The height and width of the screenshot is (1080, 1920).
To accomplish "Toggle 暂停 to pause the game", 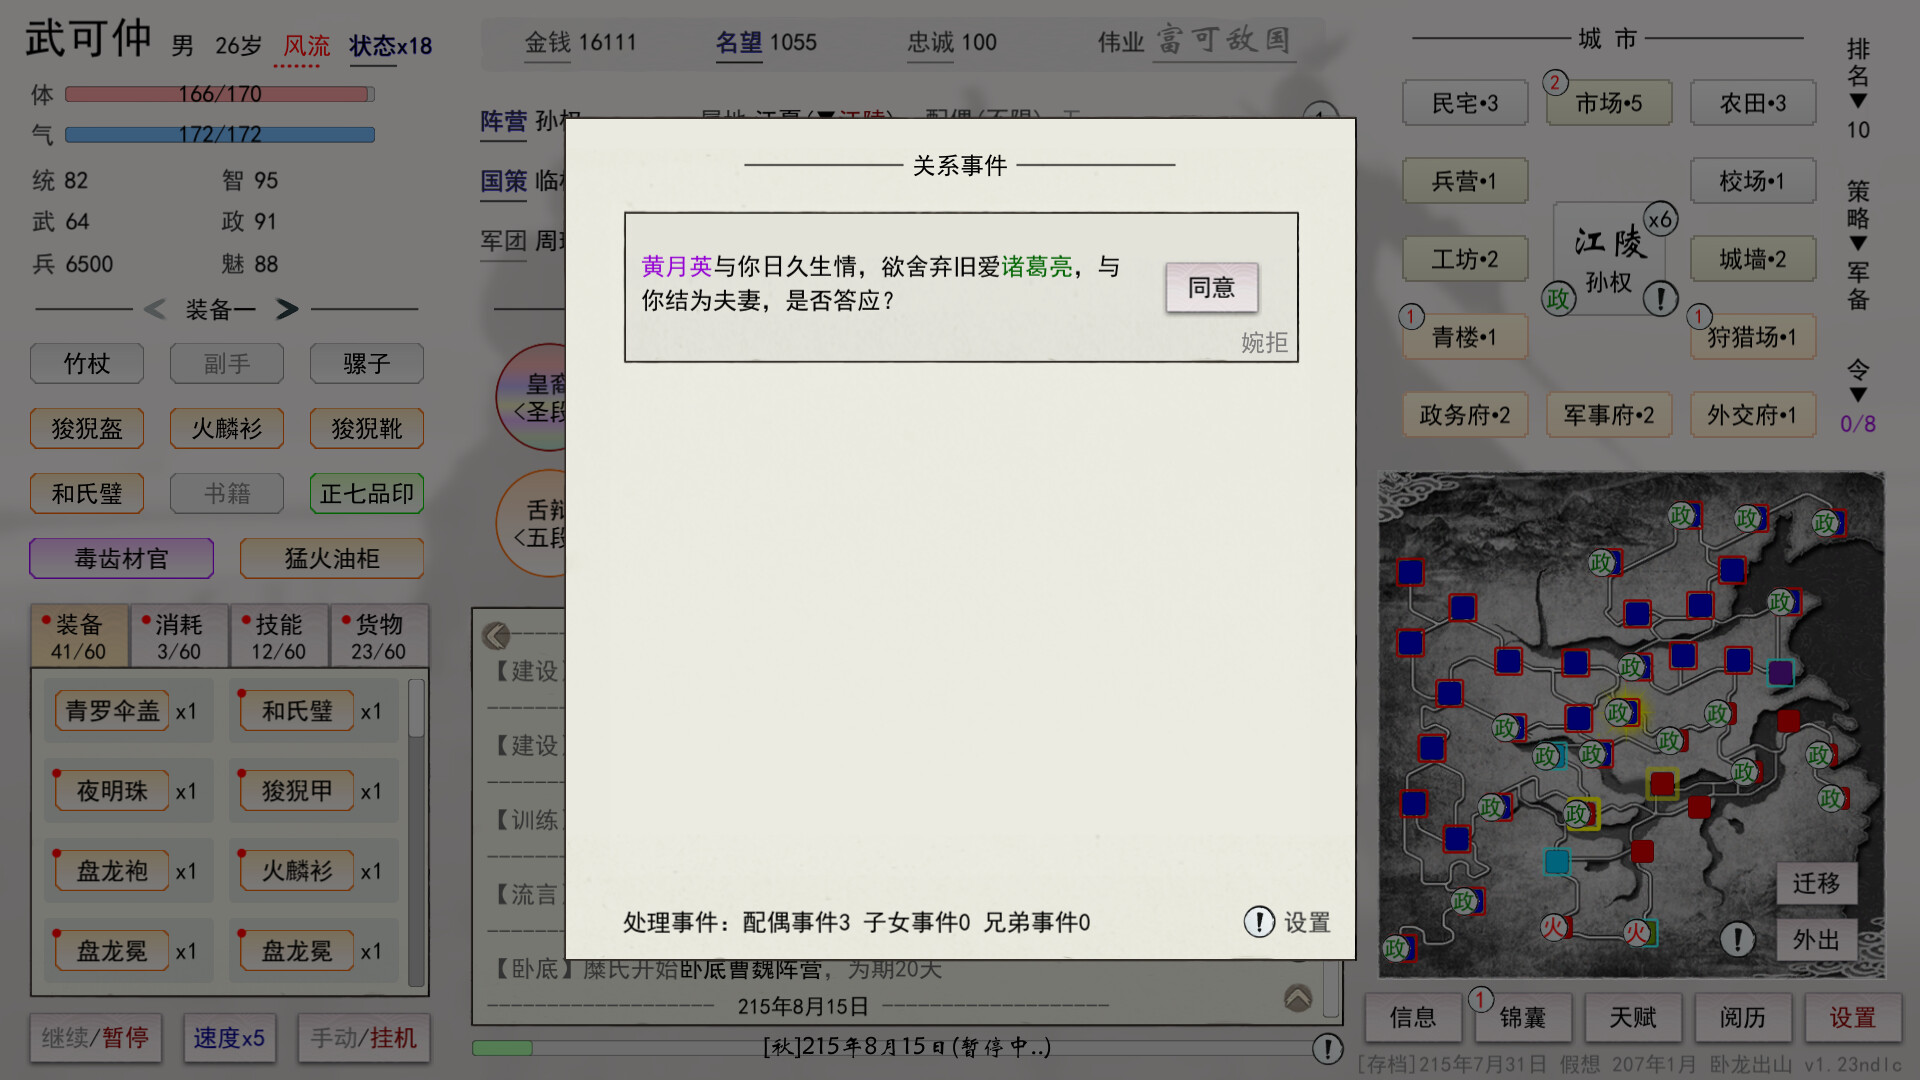I will [122, 1038].
